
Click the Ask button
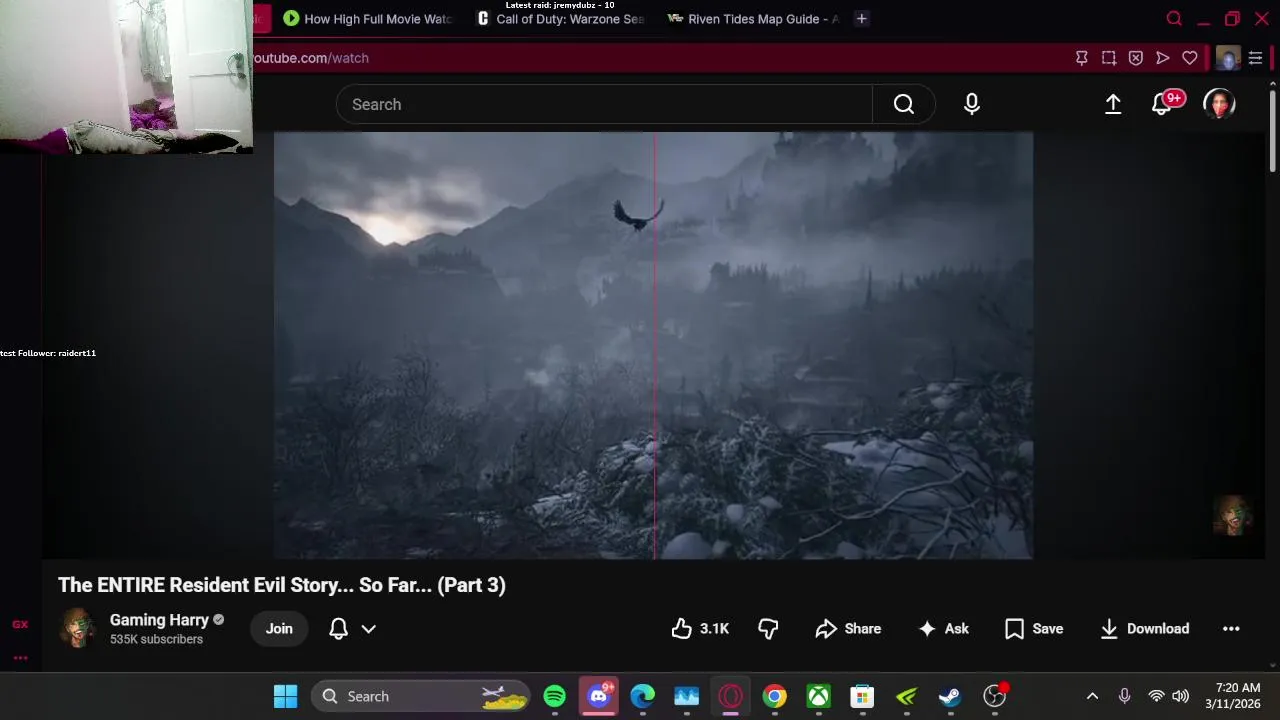944,628
